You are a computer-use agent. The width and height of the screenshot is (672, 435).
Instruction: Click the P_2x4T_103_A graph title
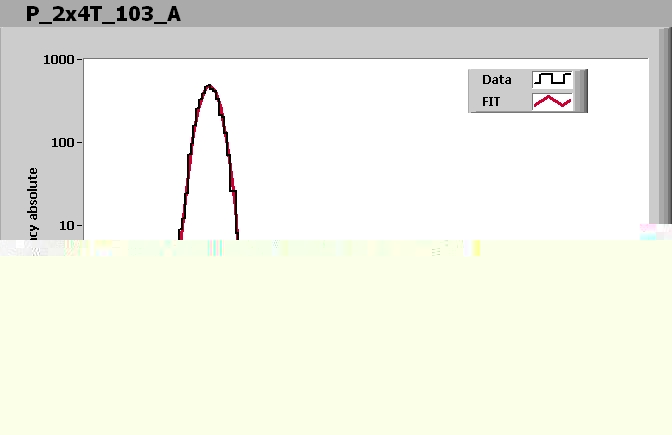tap(103, 14)
